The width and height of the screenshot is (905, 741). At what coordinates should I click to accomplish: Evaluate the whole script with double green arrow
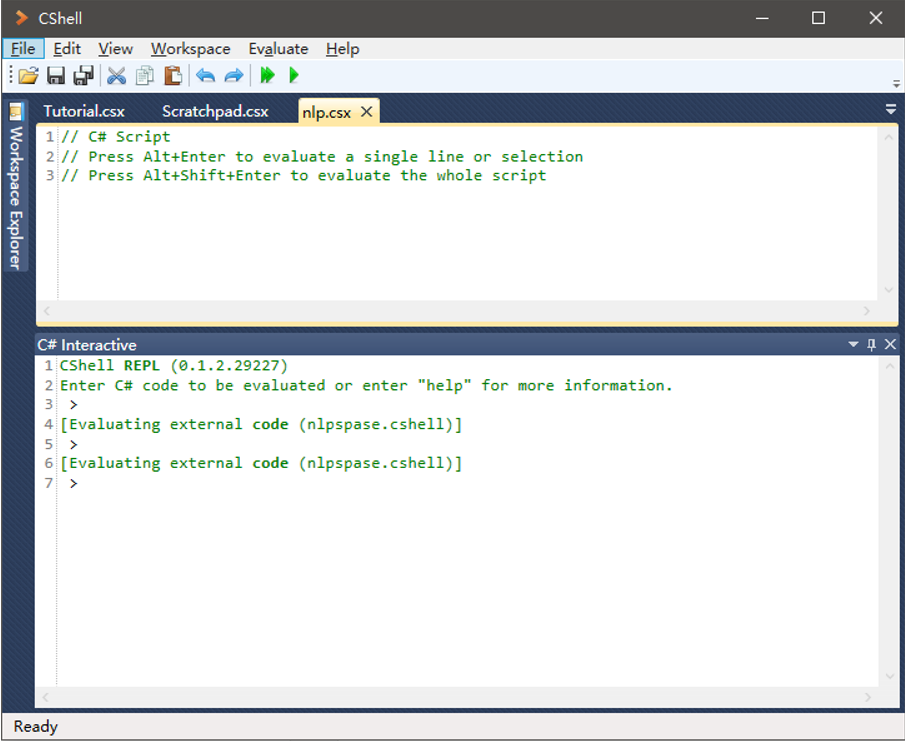click(x=267, y=75)
